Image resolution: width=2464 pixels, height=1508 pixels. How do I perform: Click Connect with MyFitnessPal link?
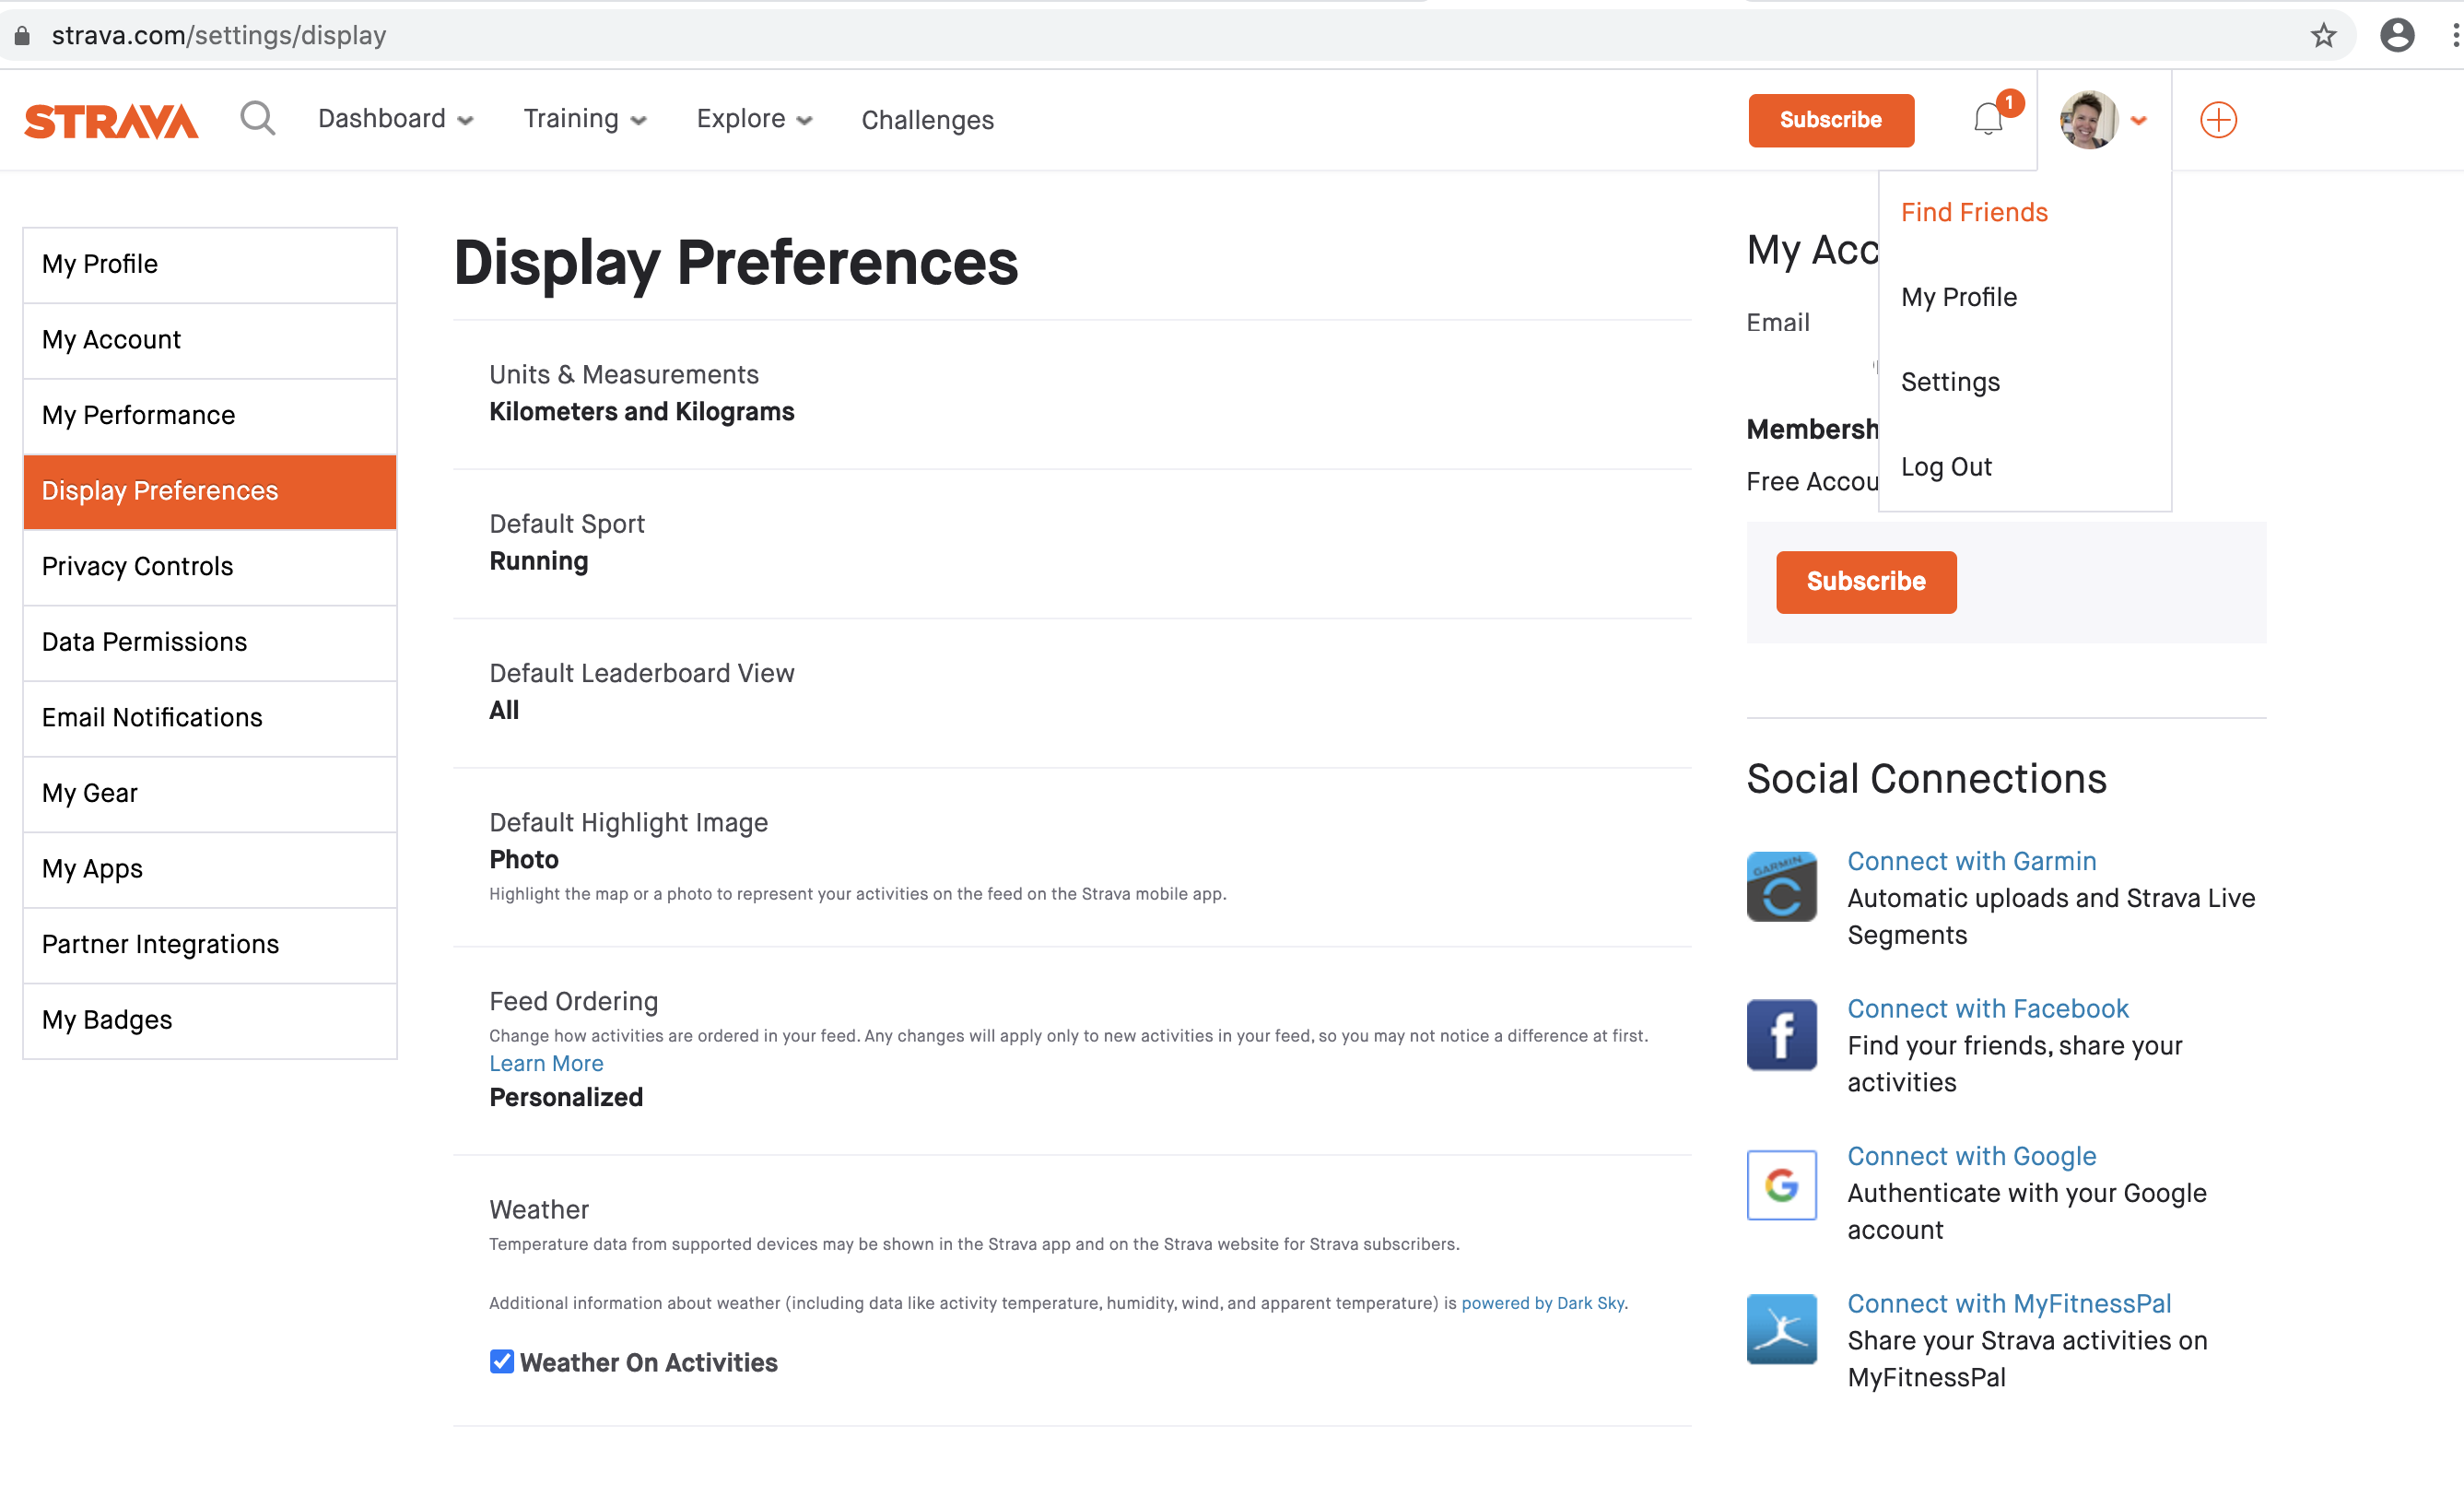2009,1303
